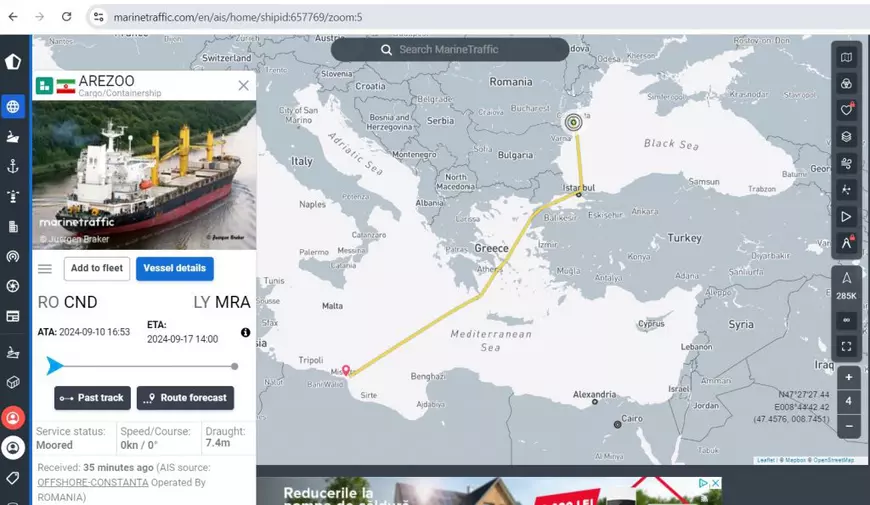Open the AIS stations signal icon

(13, 256)
